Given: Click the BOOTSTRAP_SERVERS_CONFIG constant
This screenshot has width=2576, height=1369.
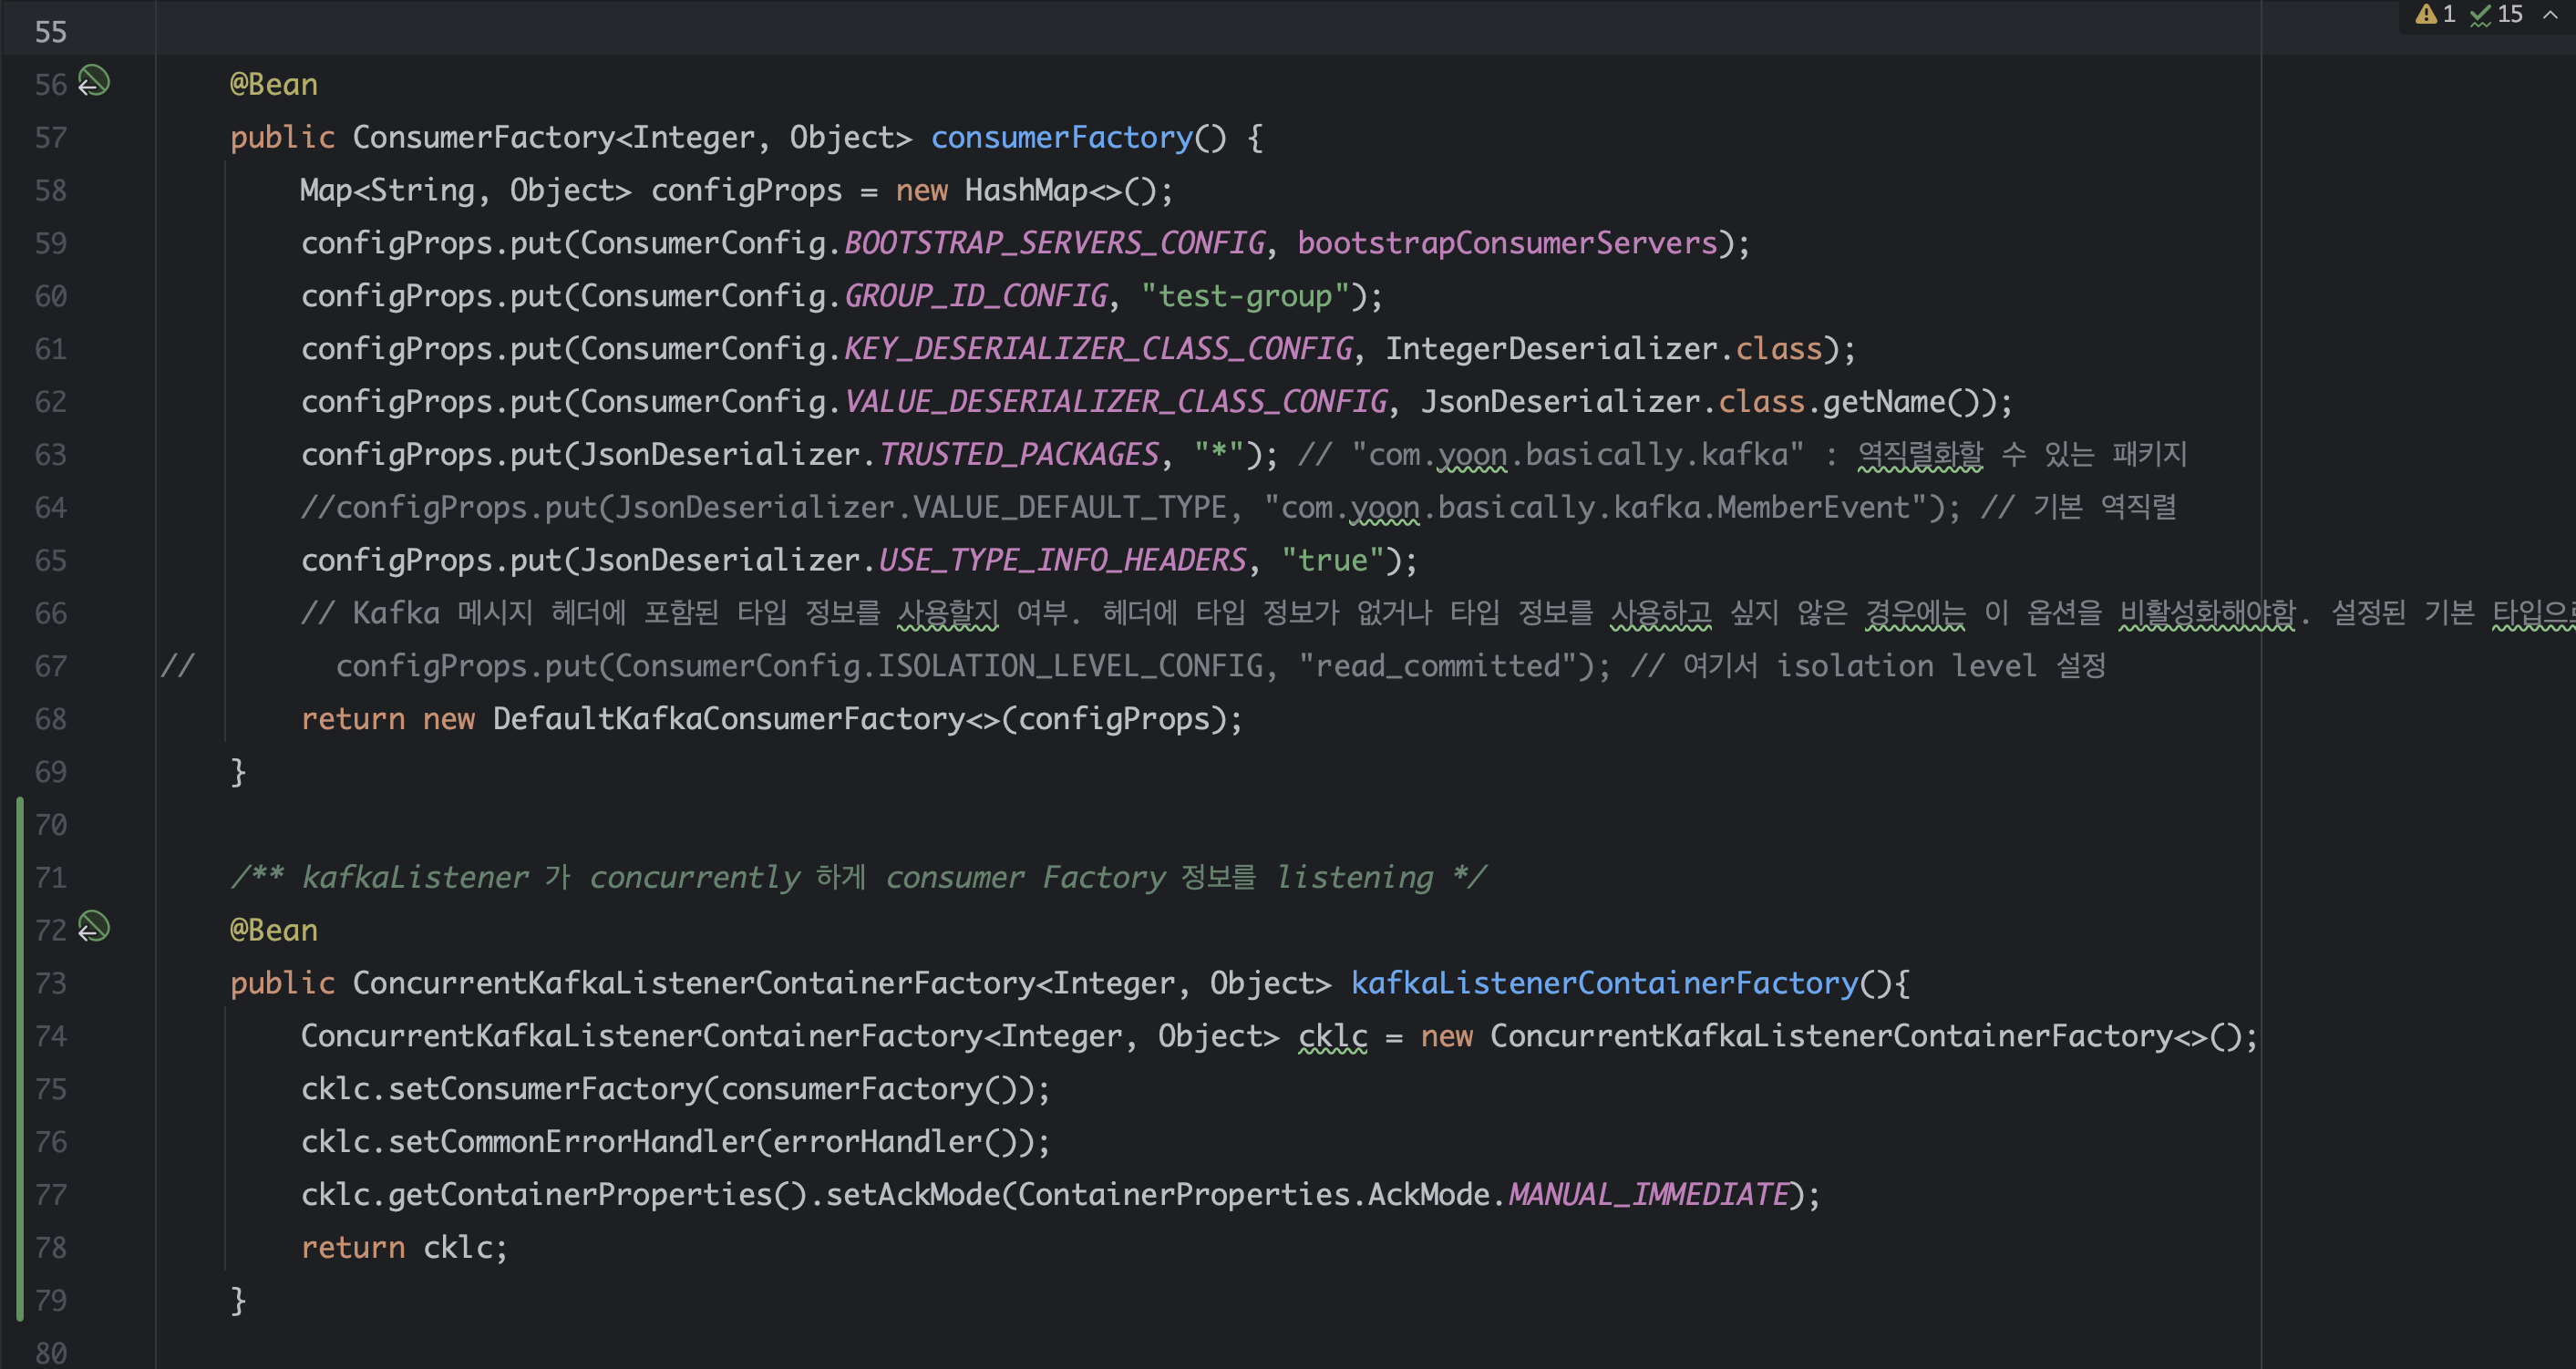Looking at the screenshot, I should click(1054, 243).
